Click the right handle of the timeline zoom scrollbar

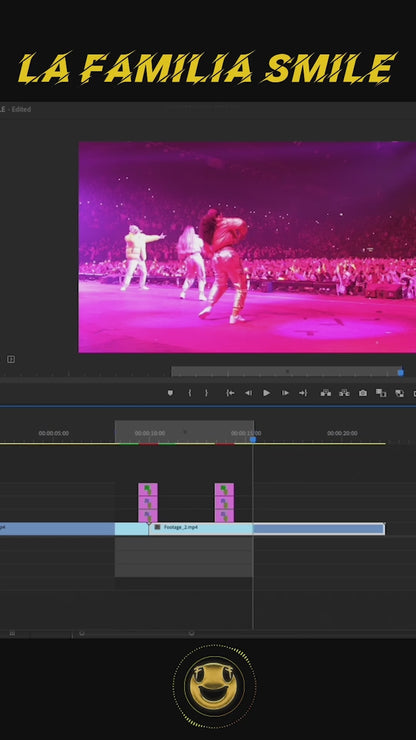(x=191, y=633)
